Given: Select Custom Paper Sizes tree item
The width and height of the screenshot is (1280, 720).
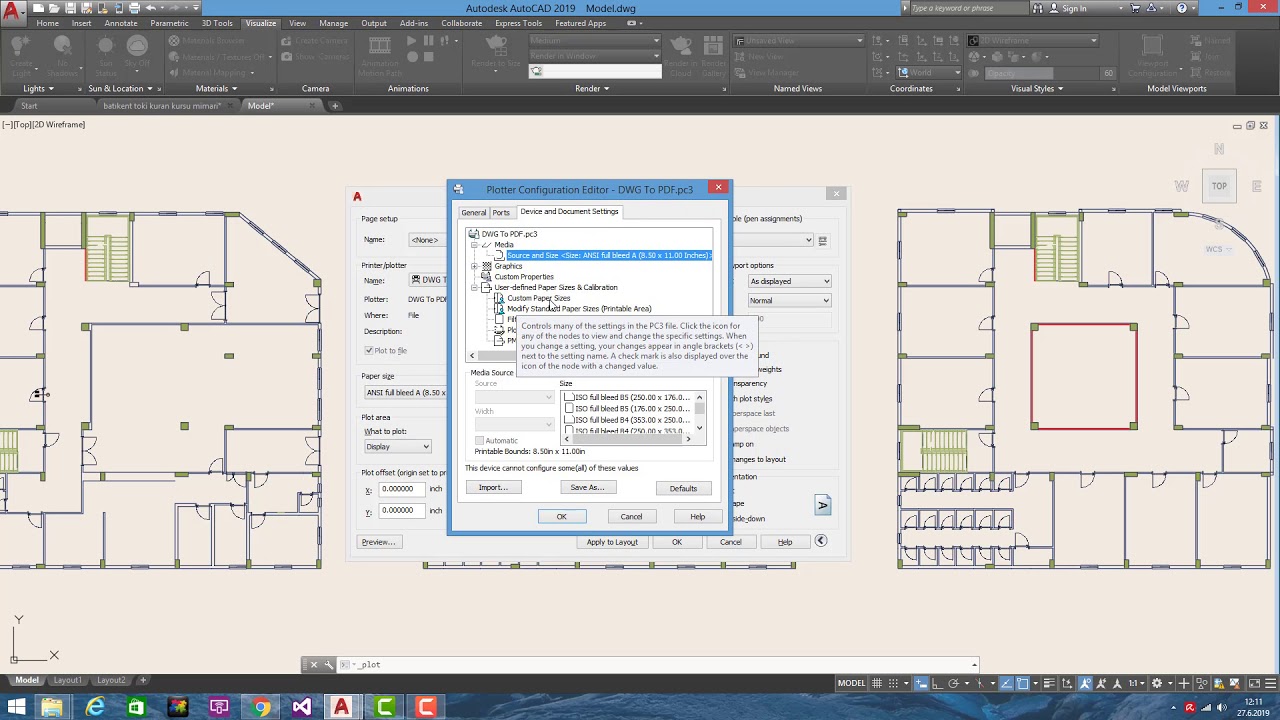Looking at the screenshot, I should (538, 298).
